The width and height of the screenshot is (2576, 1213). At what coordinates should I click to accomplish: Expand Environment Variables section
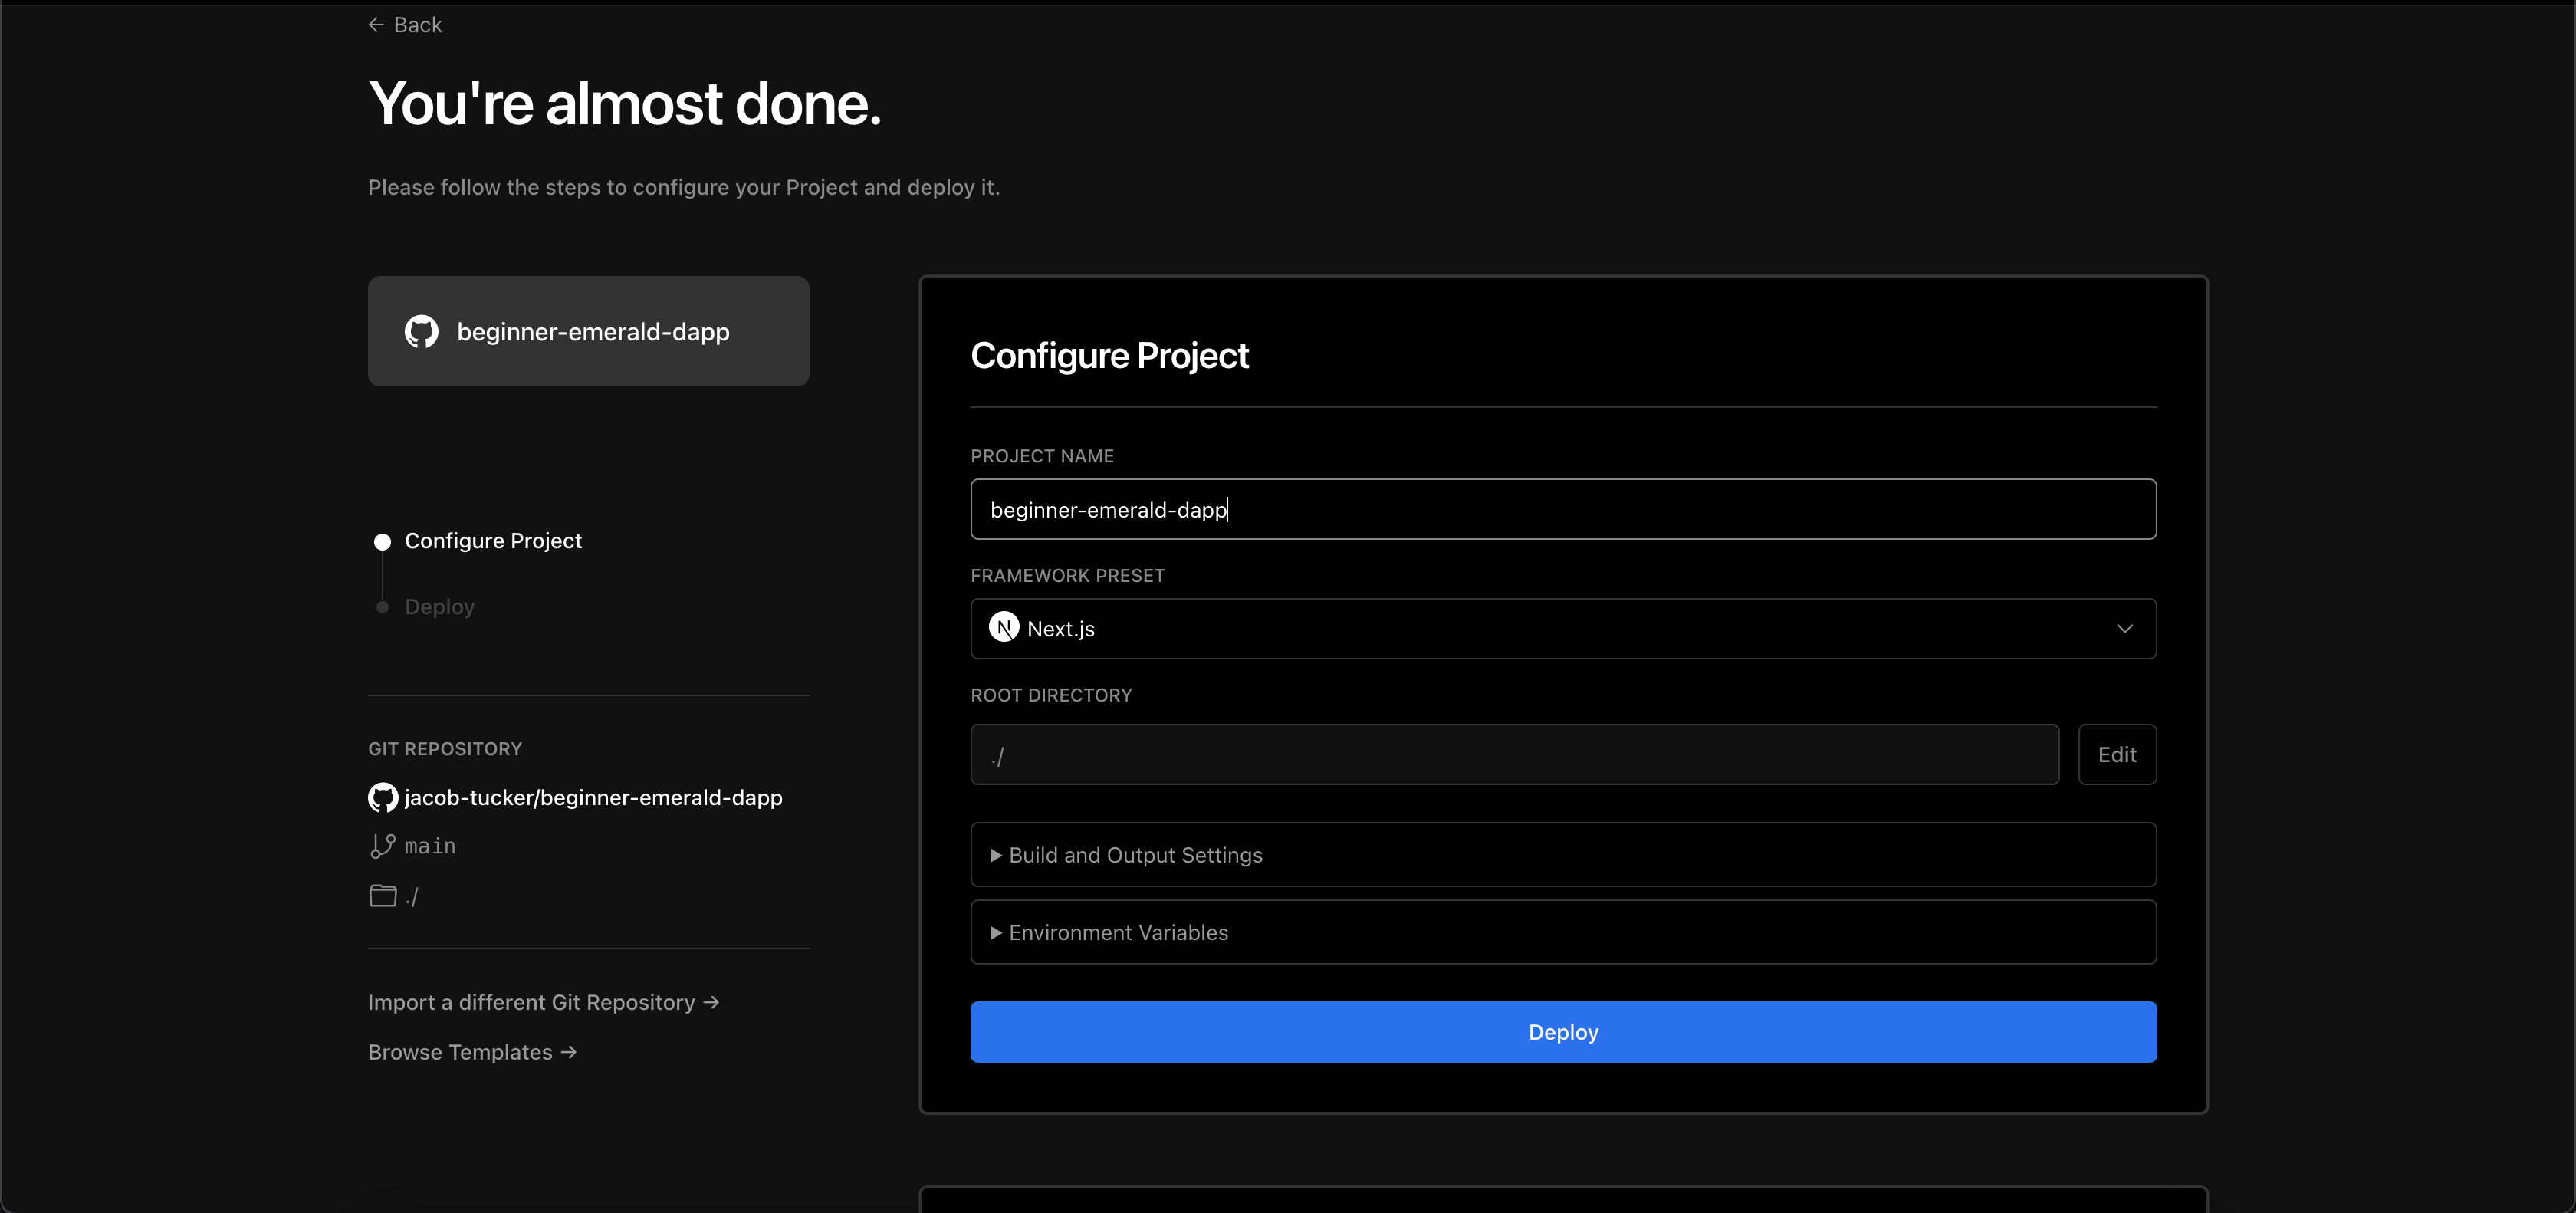pos(1563,932)
